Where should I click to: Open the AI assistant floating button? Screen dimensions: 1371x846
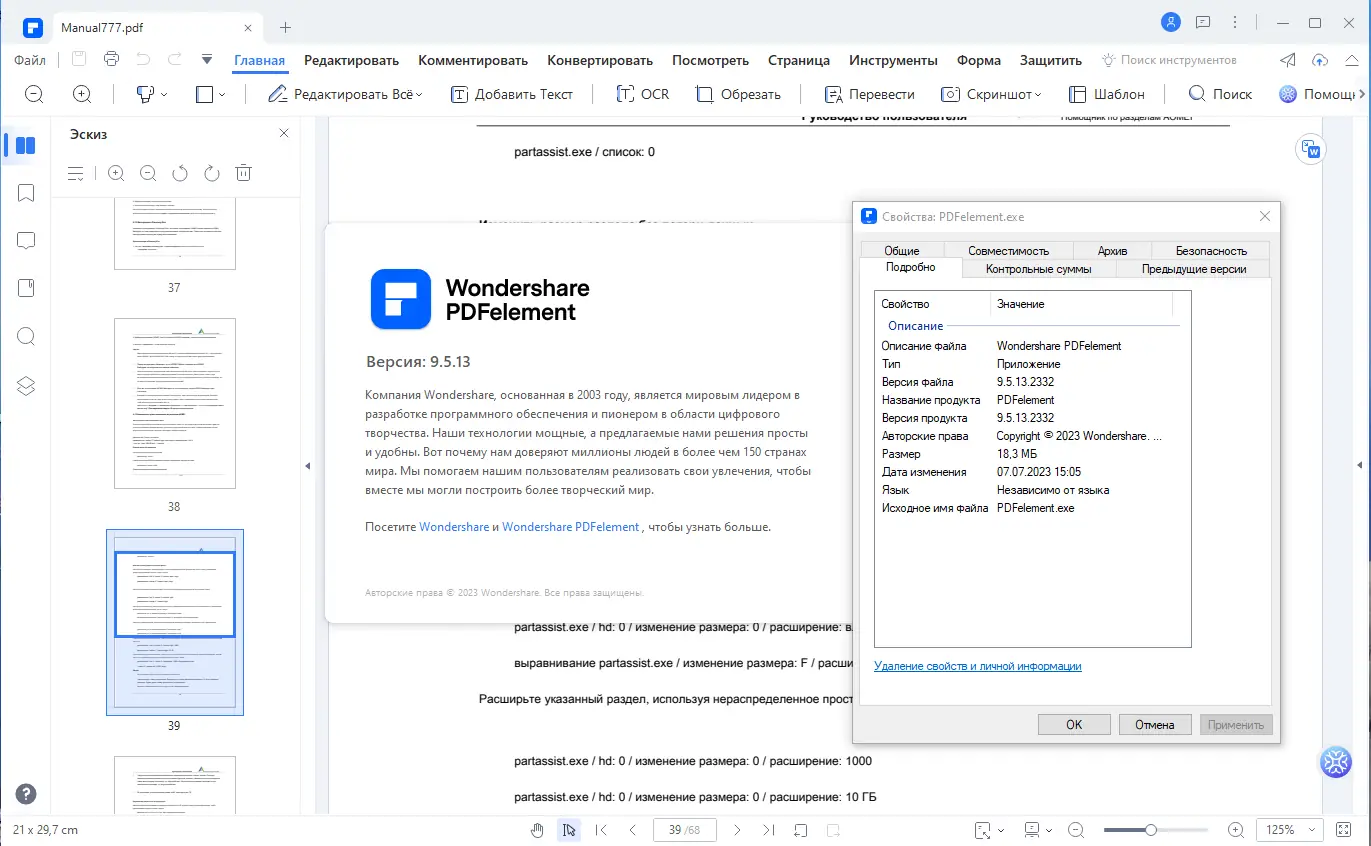pyautogui.click(x=1336, y=762)
